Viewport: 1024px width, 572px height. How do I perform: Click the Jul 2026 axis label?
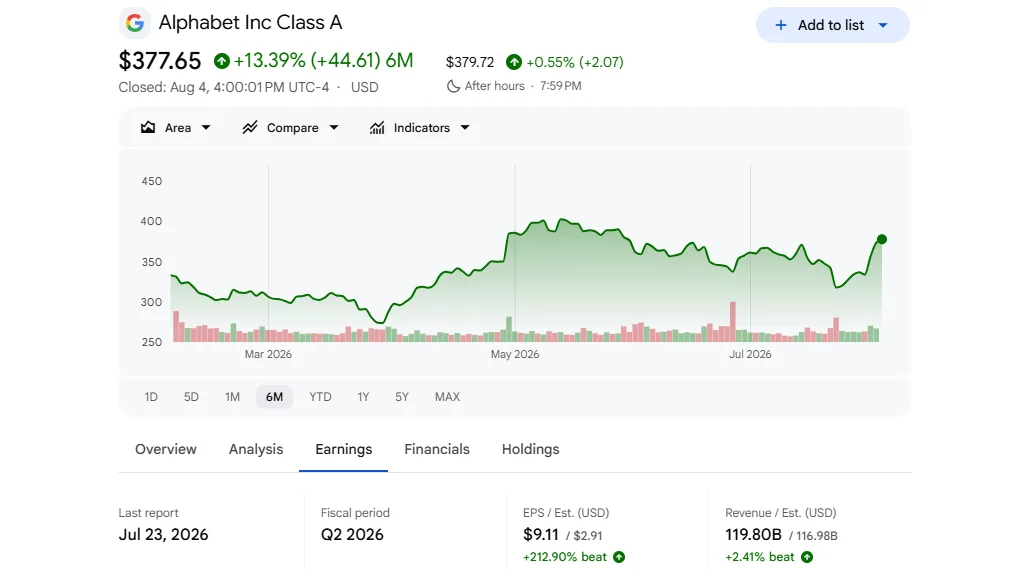(x=750, y=355)
